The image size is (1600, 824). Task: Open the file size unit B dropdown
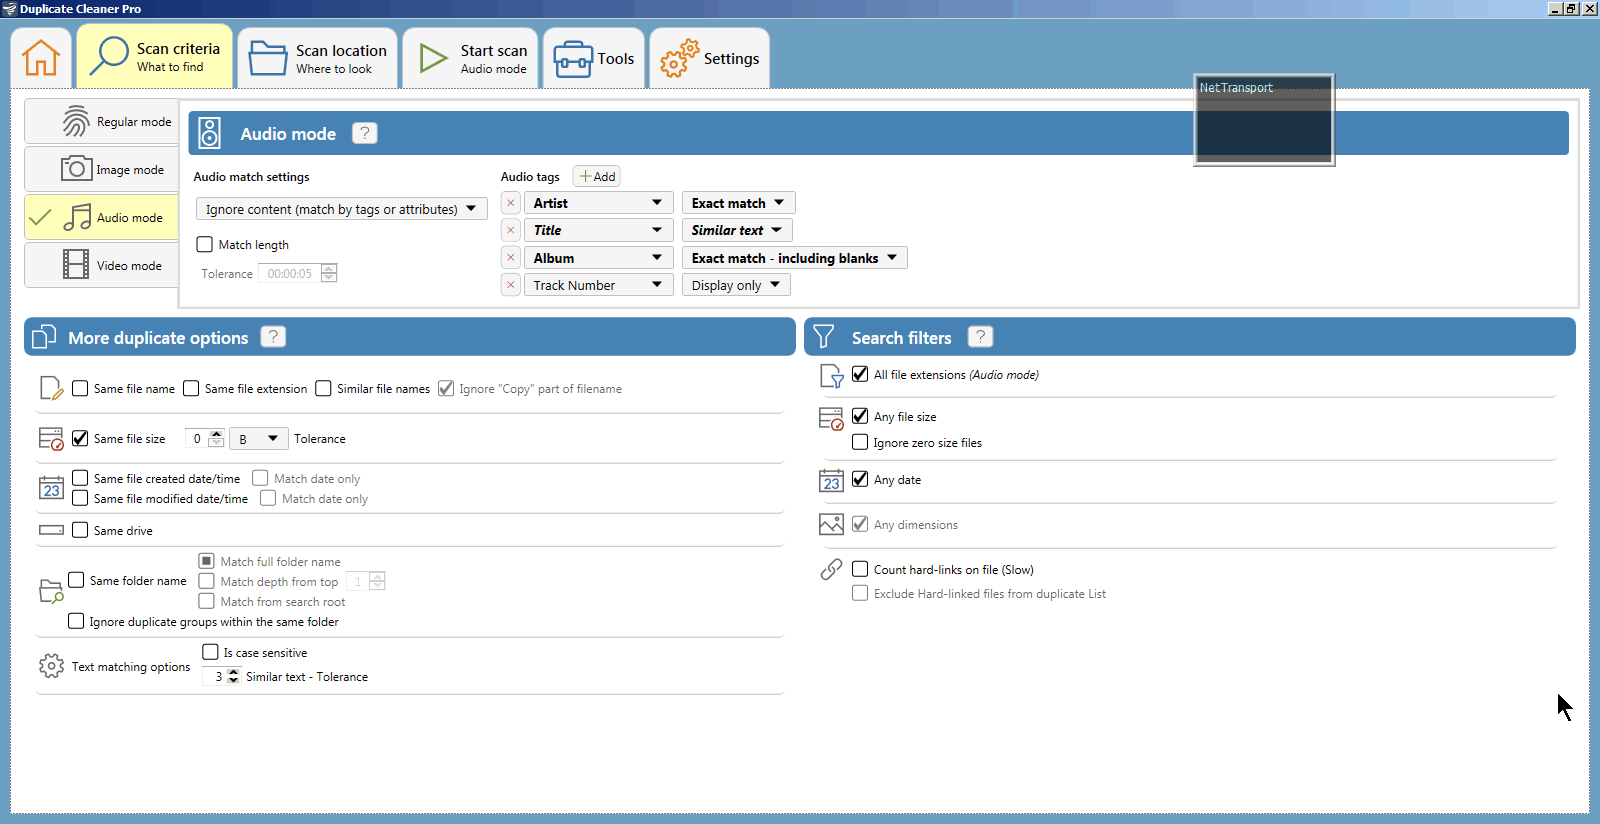click(259, 438)
